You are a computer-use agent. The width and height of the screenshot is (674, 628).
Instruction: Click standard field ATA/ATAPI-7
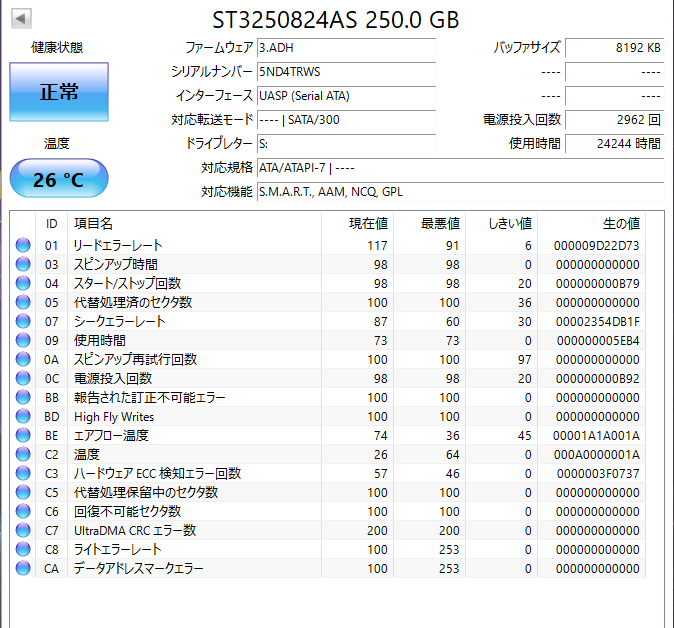(460, 168)
